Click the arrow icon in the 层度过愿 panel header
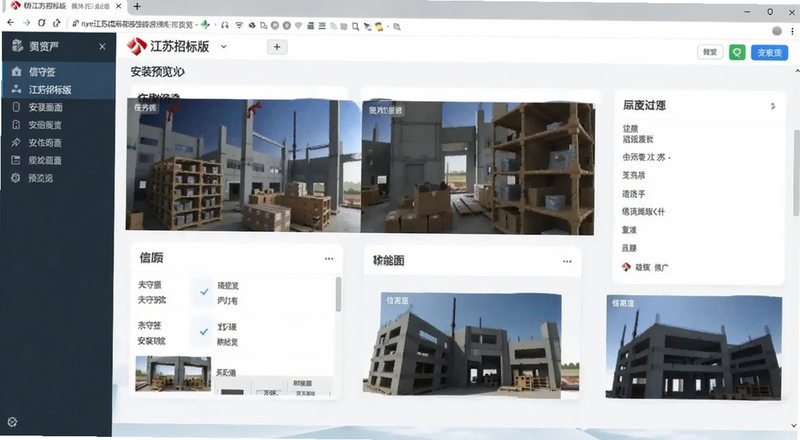 (x=773, y=106)
